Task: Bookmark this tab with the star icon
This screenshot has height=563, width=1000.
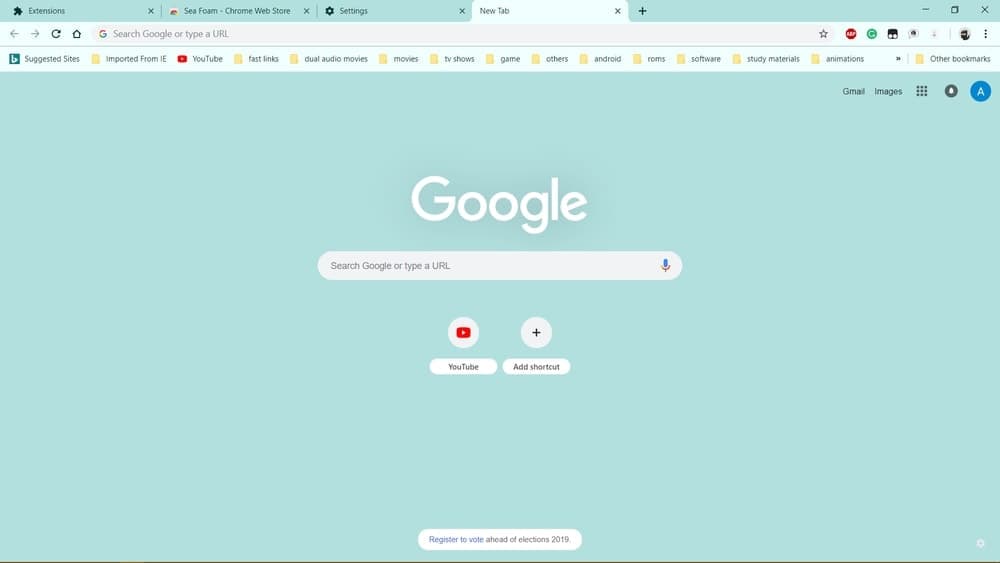Action: pyautogui.click(x=823, y=34)
